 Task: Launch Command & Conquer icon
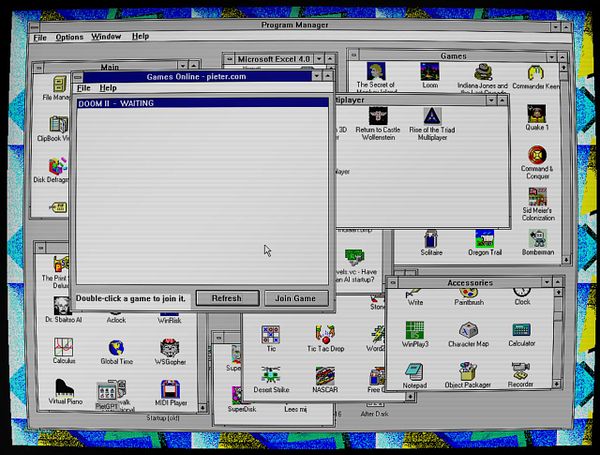tap(537, 155)
